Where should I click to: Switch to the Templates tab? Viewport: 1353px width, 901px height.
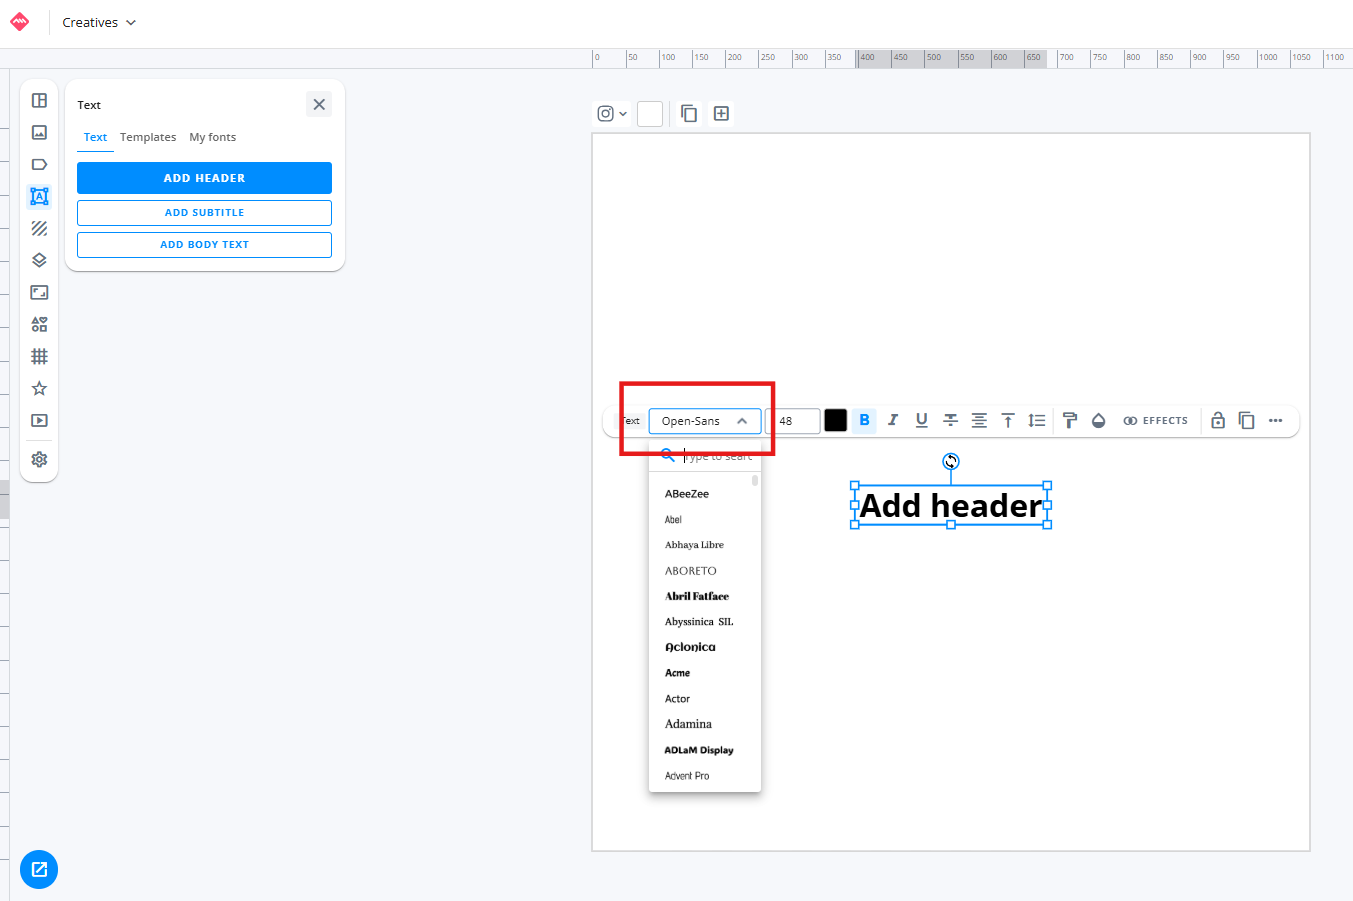pos(148,137)
